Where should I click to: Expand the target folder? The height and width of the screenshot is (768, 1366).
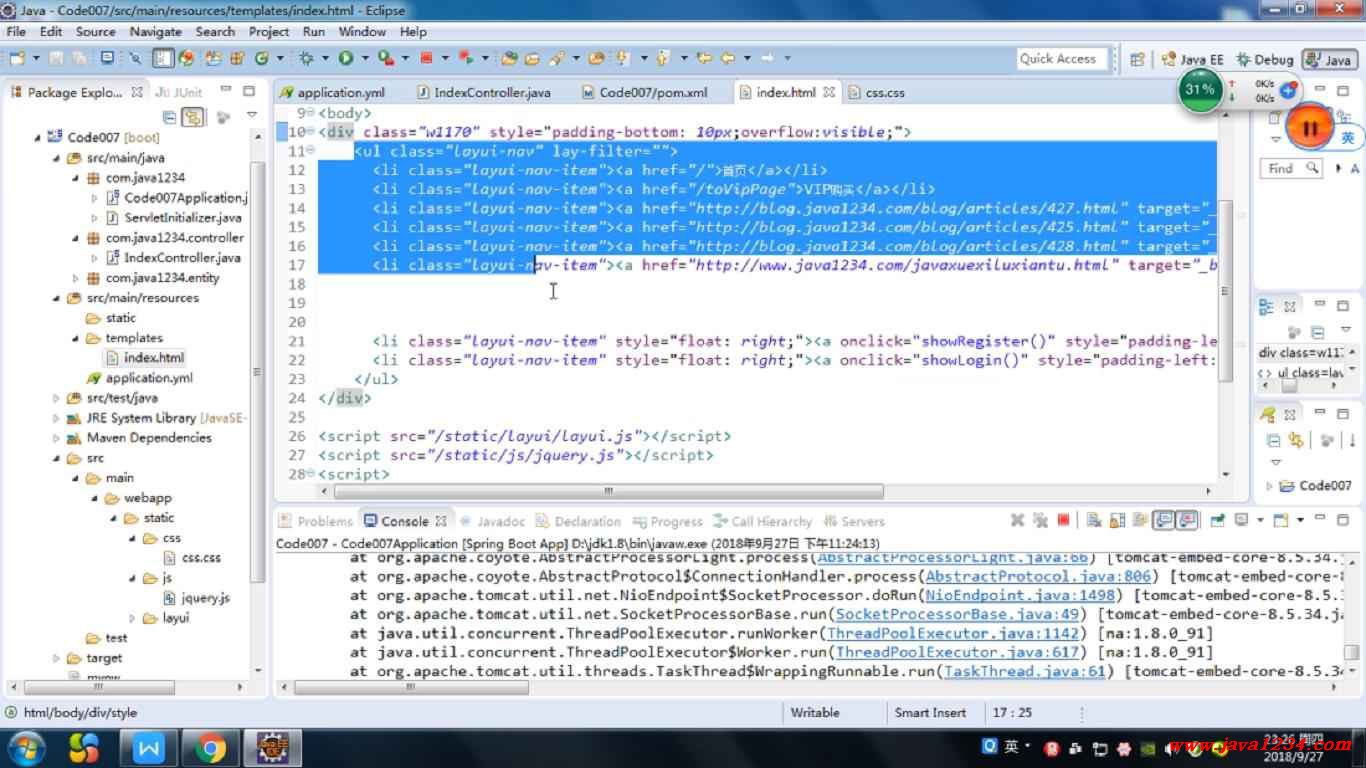coord(57,658)
